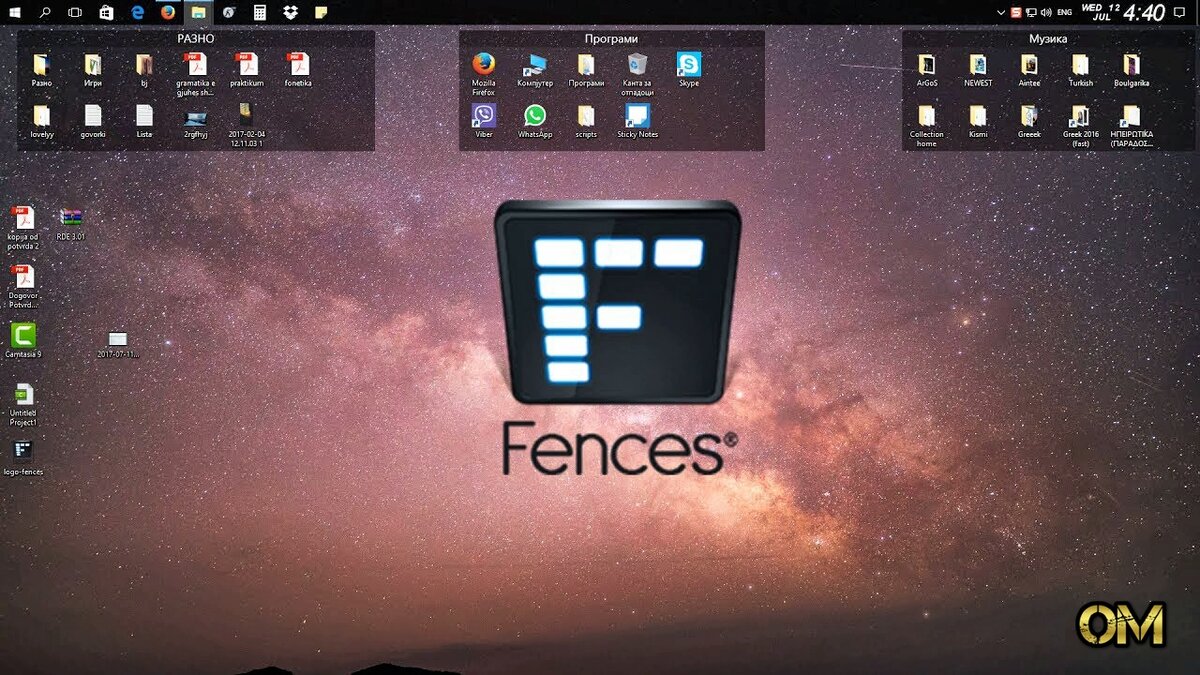Open Task View from taskbar
1200x675 pixels.
[x=75, y=12]
